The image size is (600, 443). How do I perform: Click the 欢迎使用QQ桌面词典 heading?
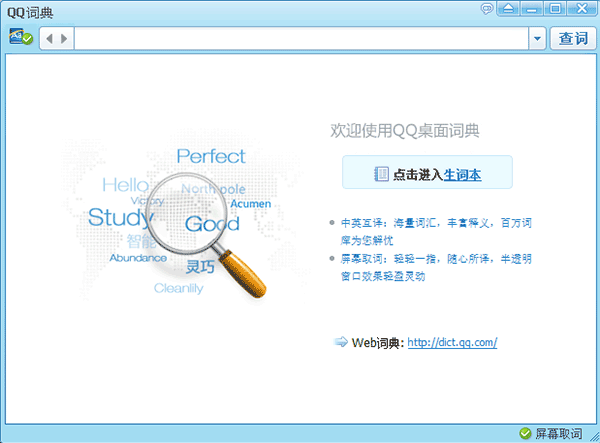pyautogui.click(x=405, y=130)
